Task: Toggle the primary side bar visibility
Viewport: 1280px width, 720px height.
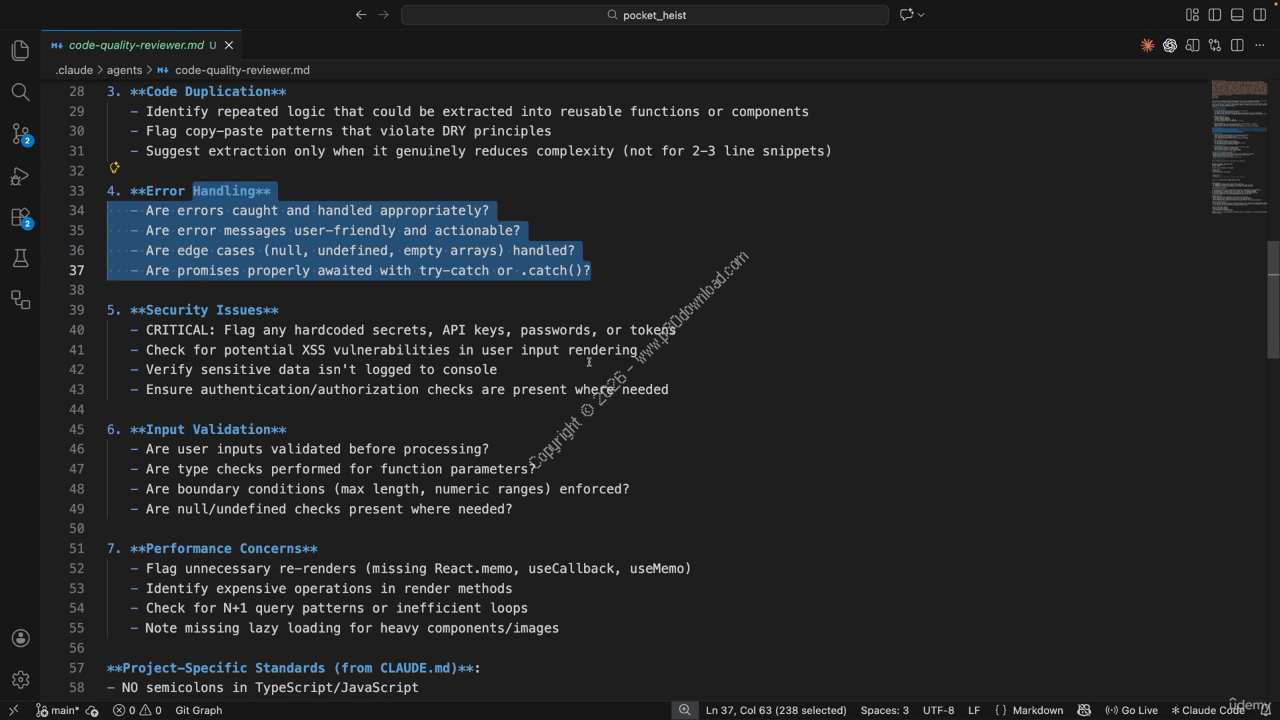Action: click(x=1214, y=15)
